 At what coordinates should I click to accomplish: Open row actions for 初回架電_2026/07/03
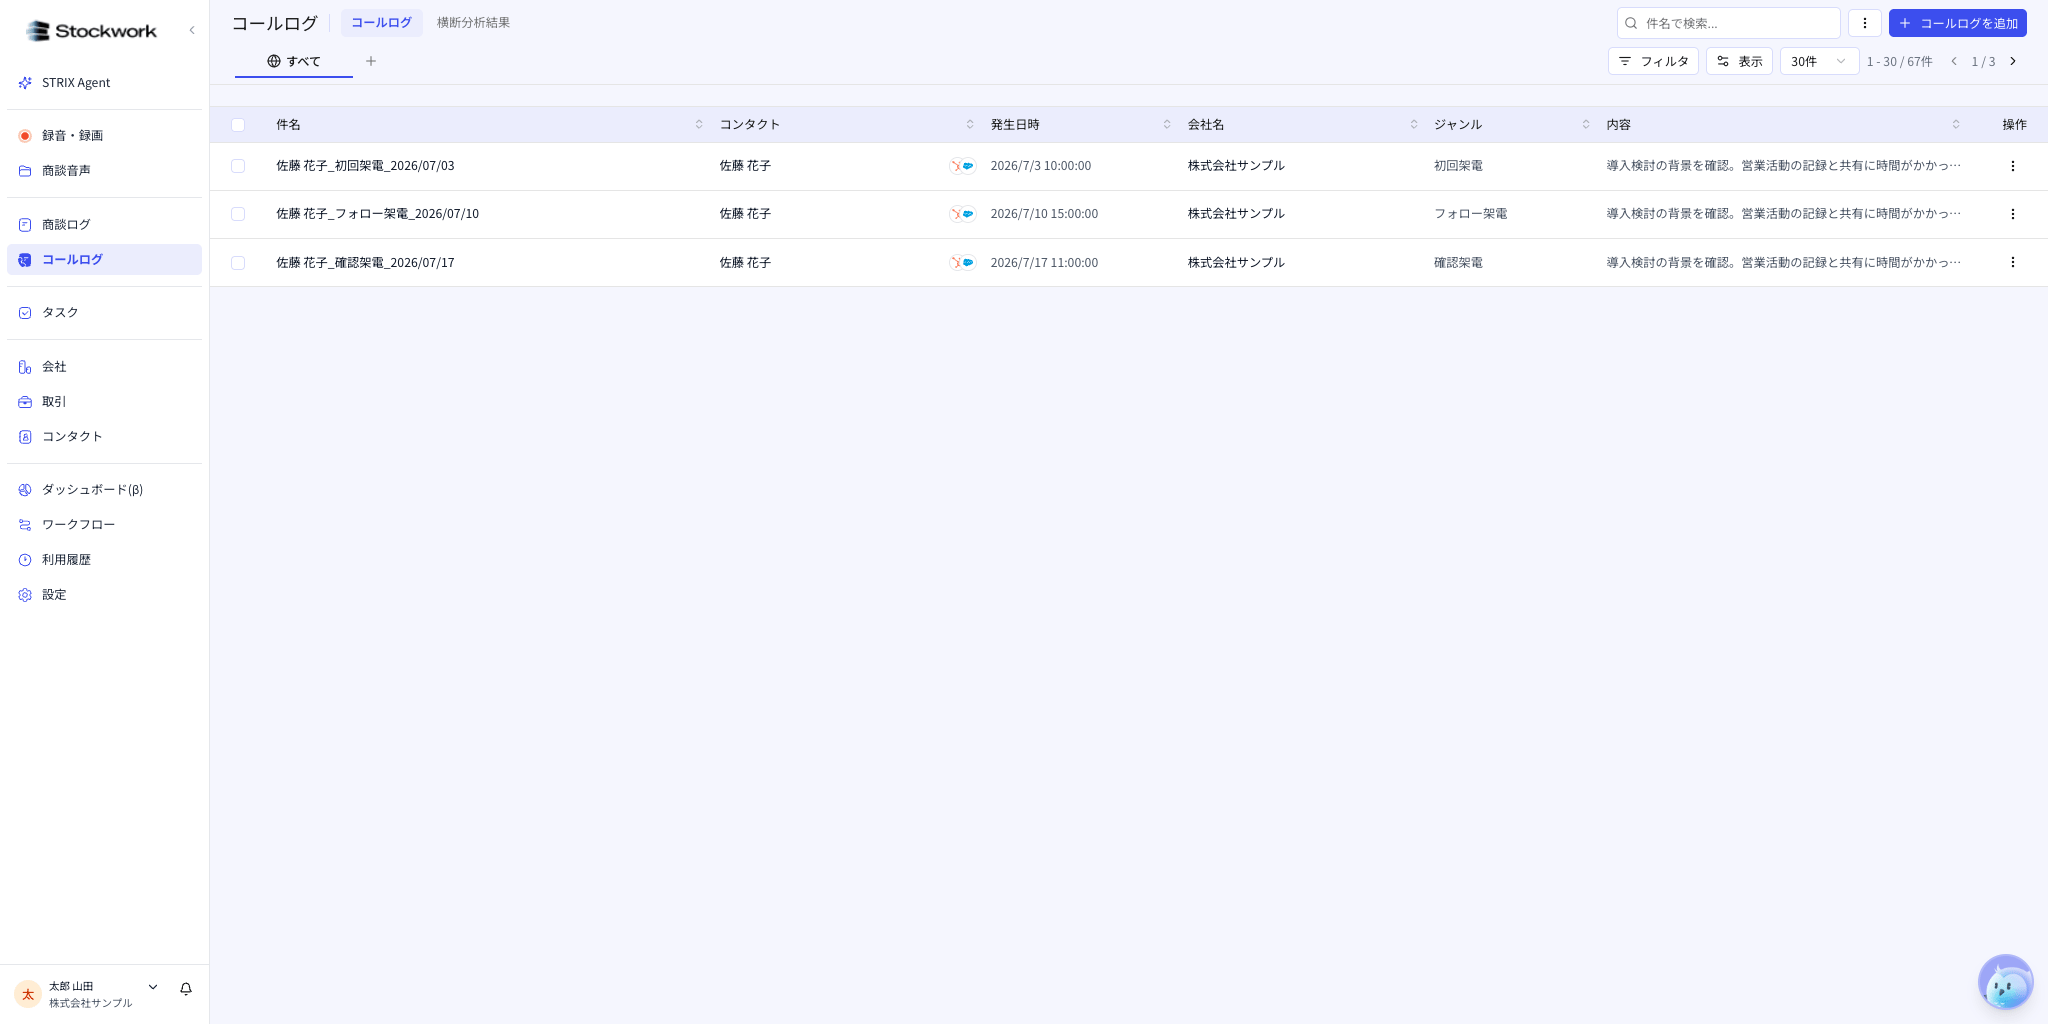pos(2013,166)
